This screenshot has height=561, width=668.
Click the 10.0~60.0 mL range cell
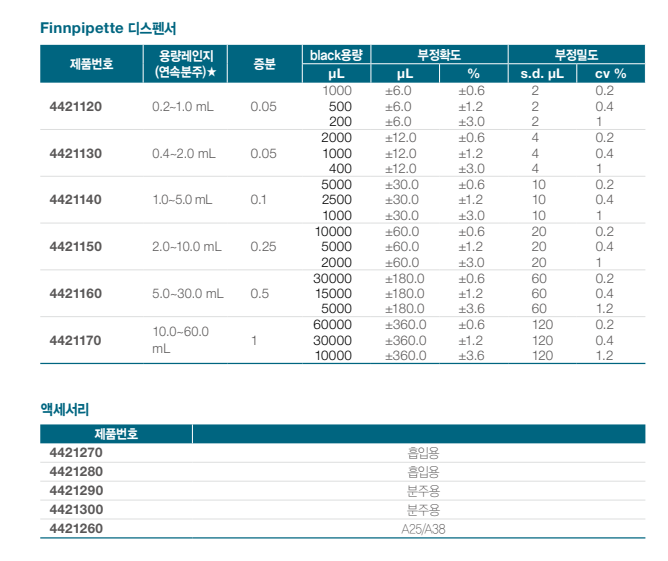(x=181, y=340)
